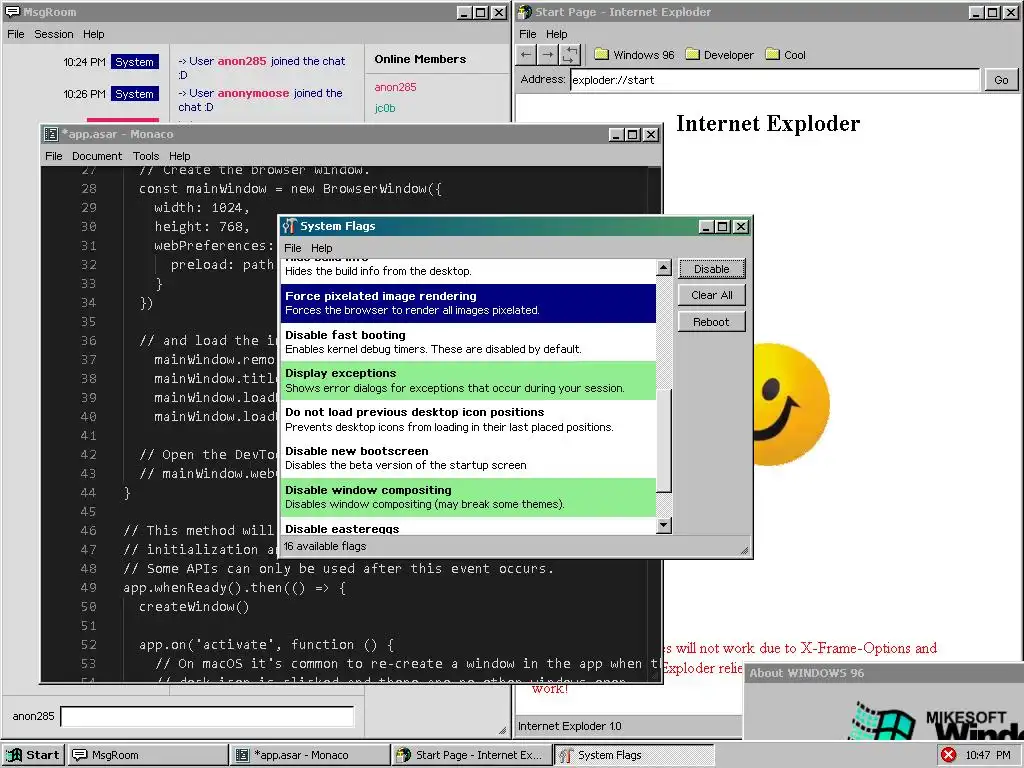This screenshot has height=768, width=1024.
Task: Click scroll down arrow in System Flags list
Action: (664, 525)
